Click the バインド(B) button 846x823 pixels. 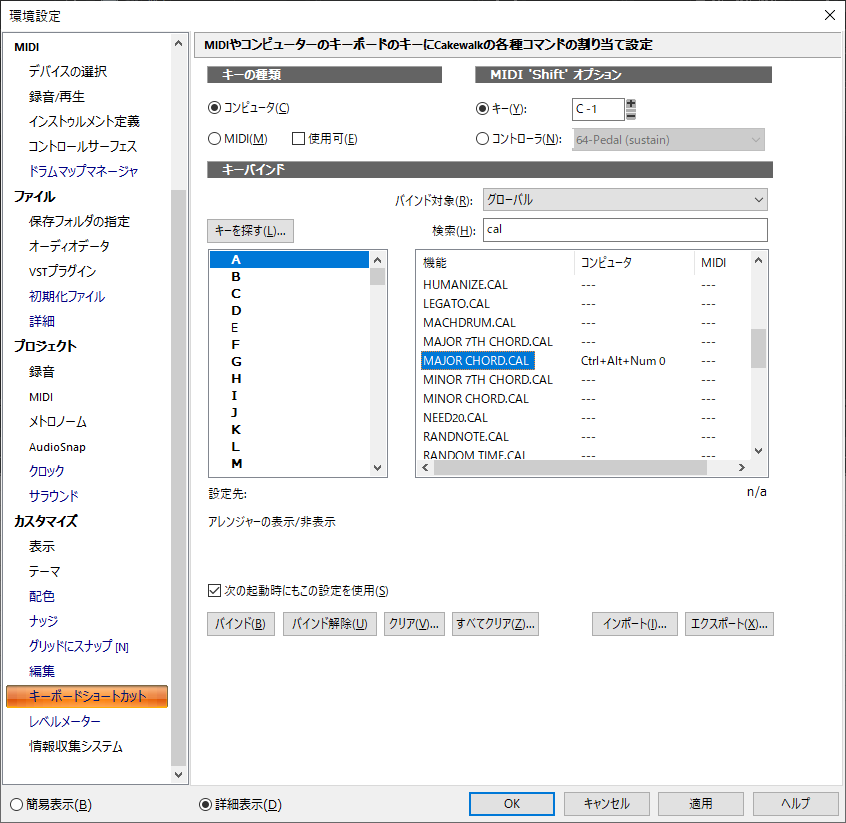241,624
